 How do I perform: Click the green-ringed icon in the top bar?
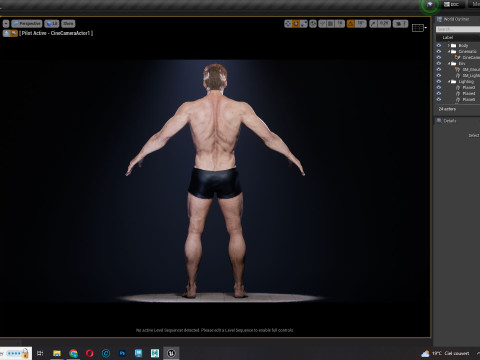pyautogui.click(x=430, y=4)
